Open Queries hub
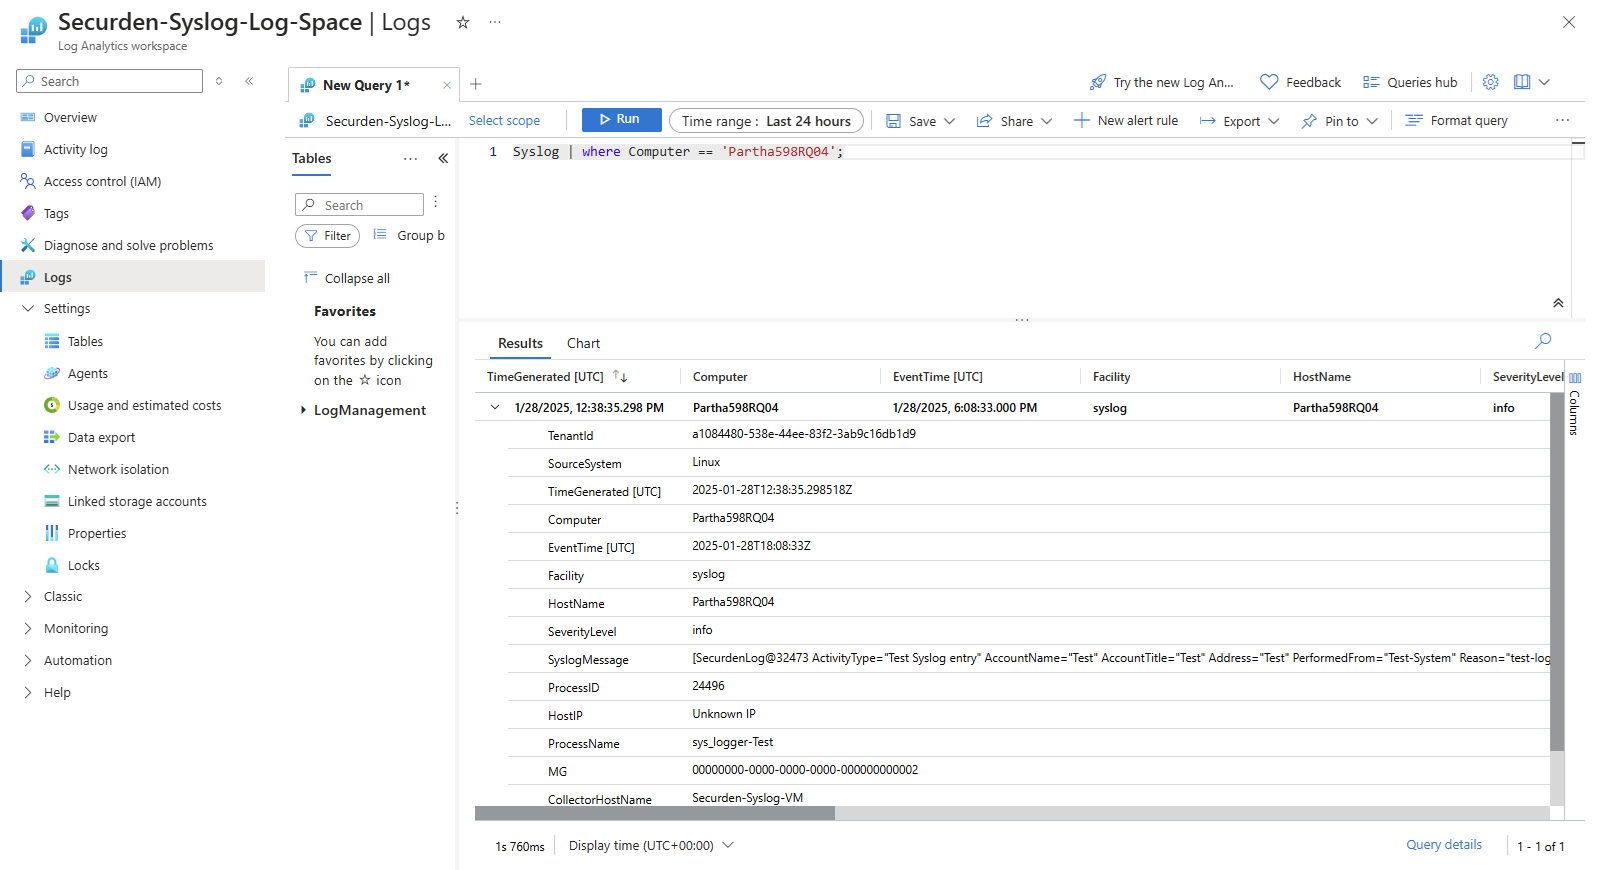This screenshot has height=870, width=1601. [1410, 82]
